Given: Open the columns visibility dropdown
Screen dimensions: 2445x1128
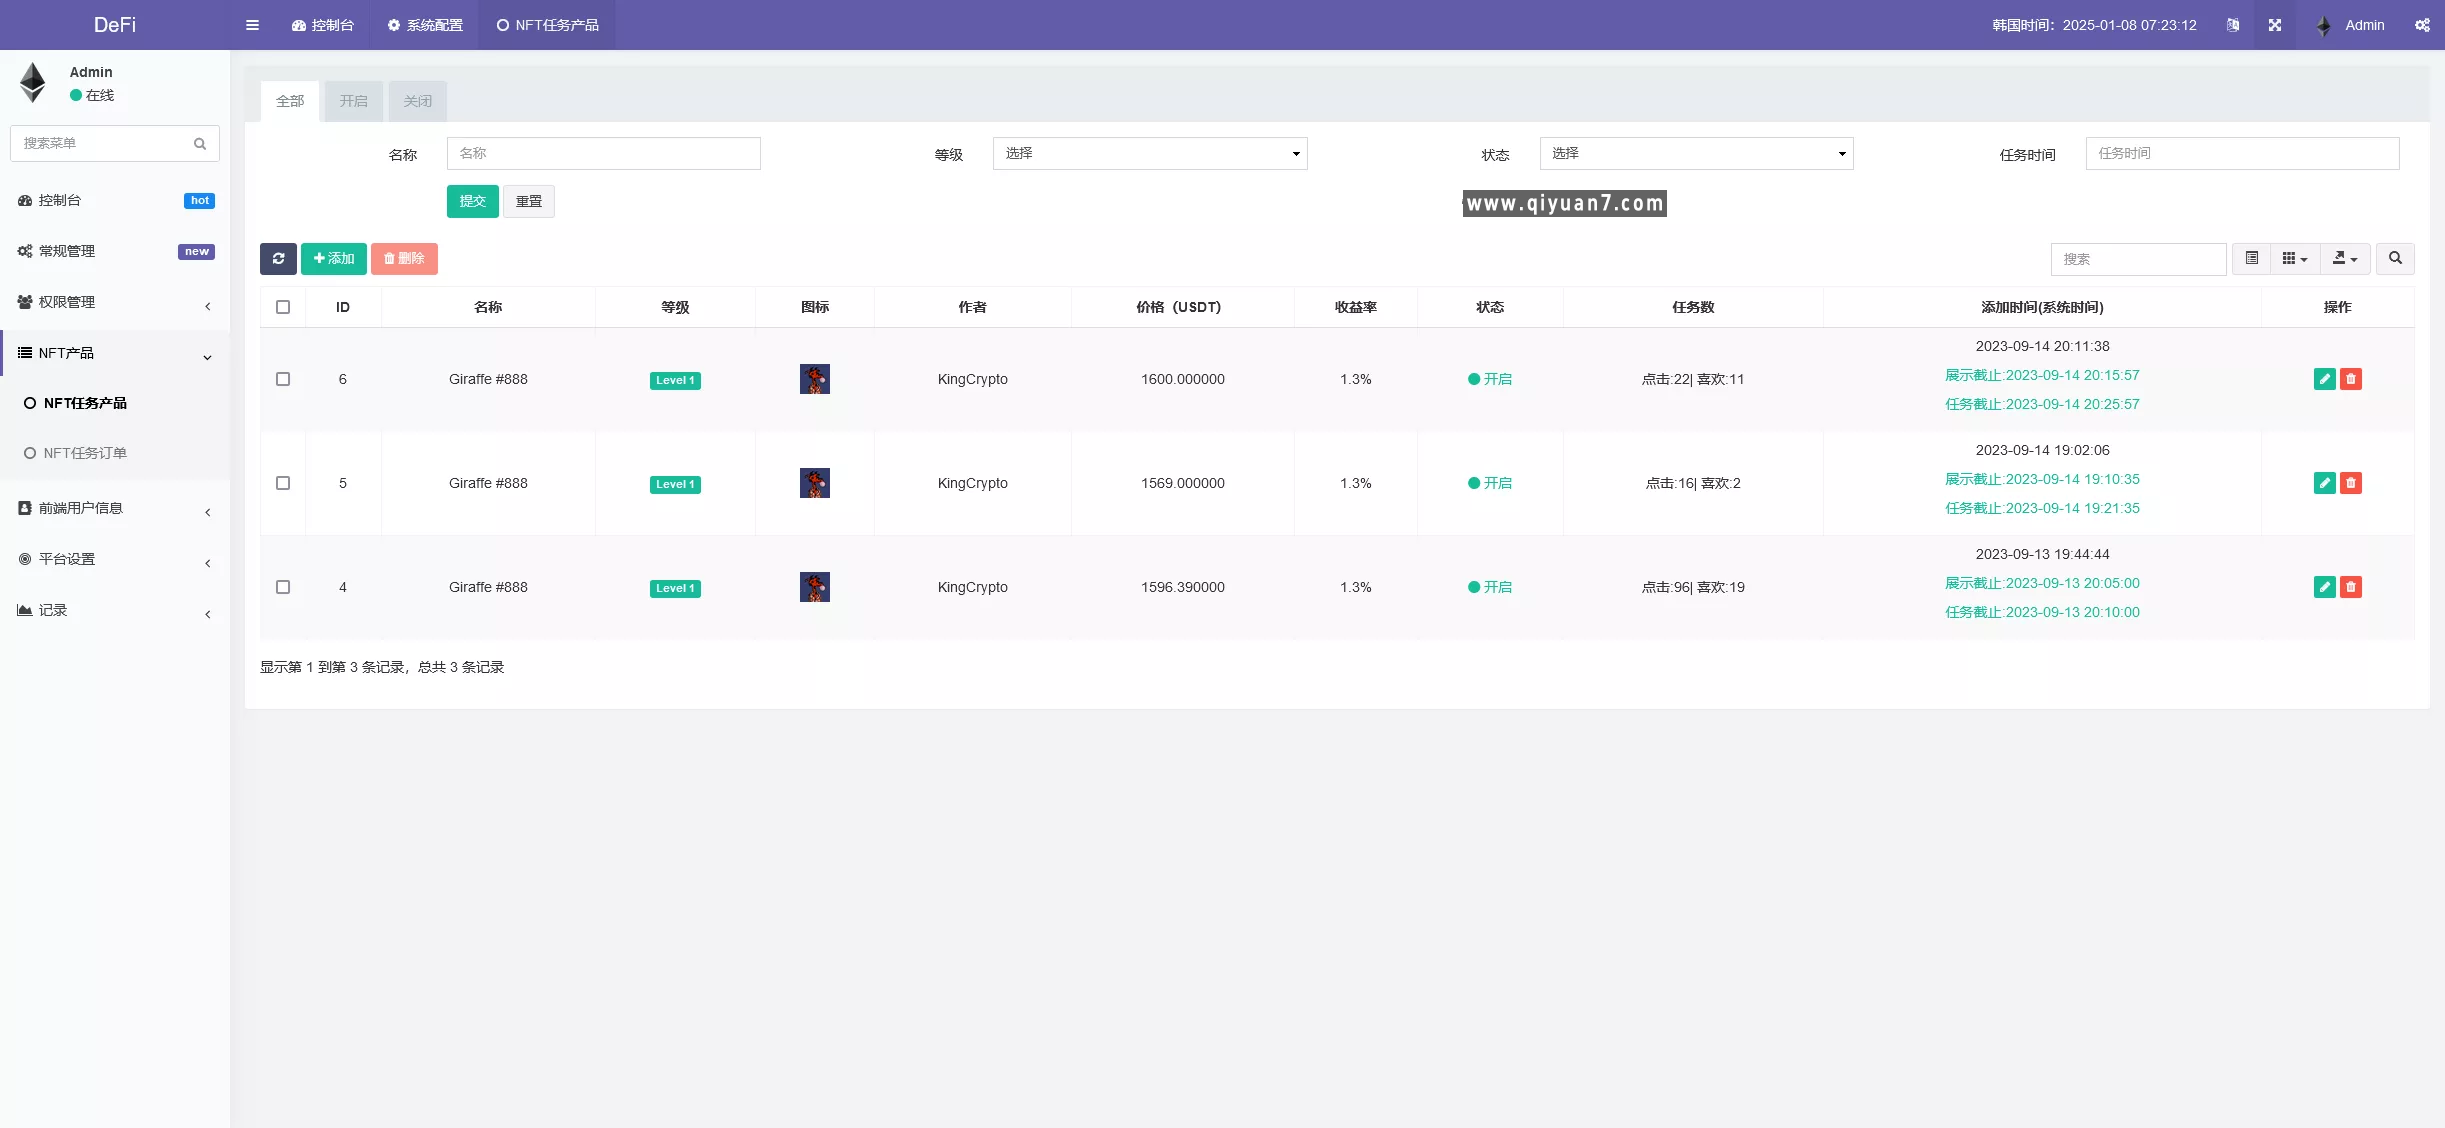Looking at the screenshot, I should pyautogui.click(x=2294, y=259).
